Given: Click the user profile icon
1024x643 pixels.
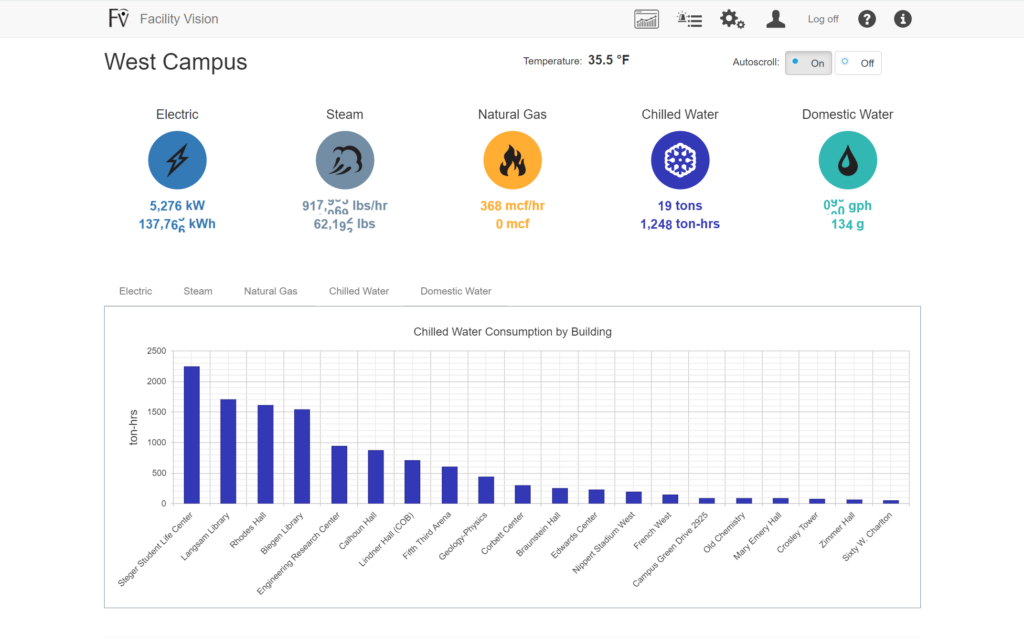Looking at the screenshot, I should pos(775,18).
